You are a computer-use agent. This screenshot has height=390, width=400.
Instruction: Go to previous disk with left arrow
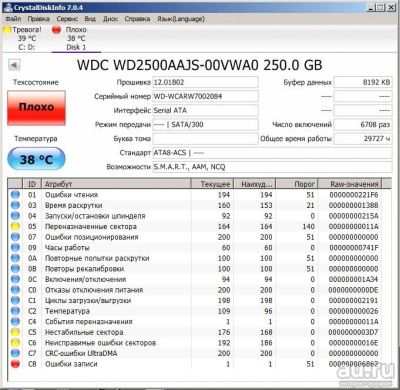pos(14,65)
